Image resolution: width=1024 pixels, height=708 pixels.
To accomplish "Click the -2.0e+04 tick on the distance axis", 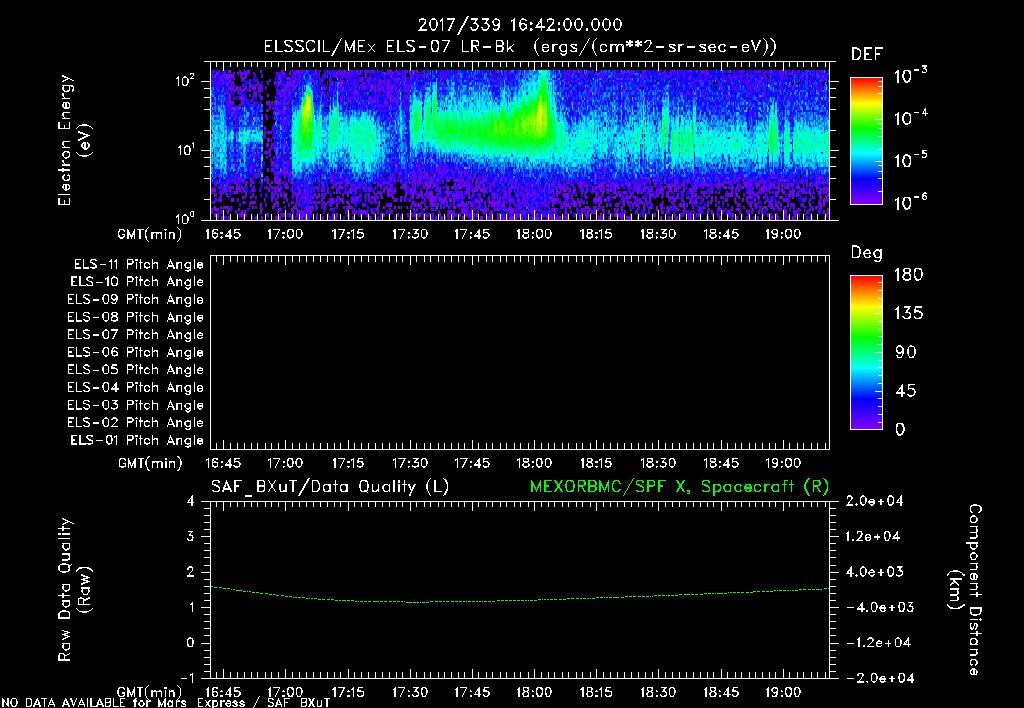I will [878, 678].
